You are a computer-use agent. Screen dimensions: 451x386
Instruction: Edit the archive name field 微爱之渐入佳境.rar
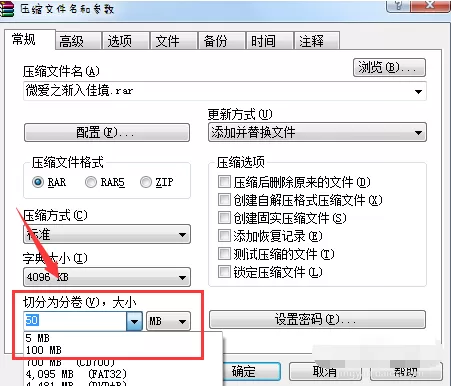tap(218, 91)
